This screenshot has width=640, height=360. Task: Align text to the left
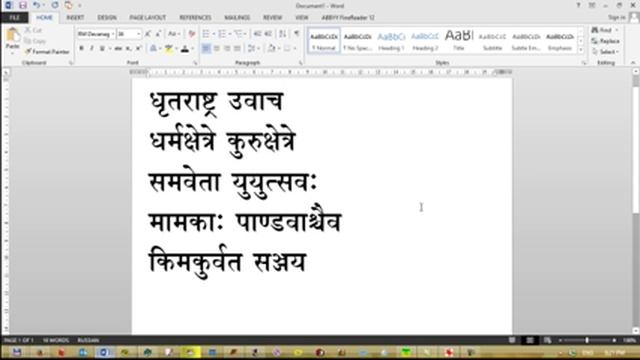click(x=206, y=49)
